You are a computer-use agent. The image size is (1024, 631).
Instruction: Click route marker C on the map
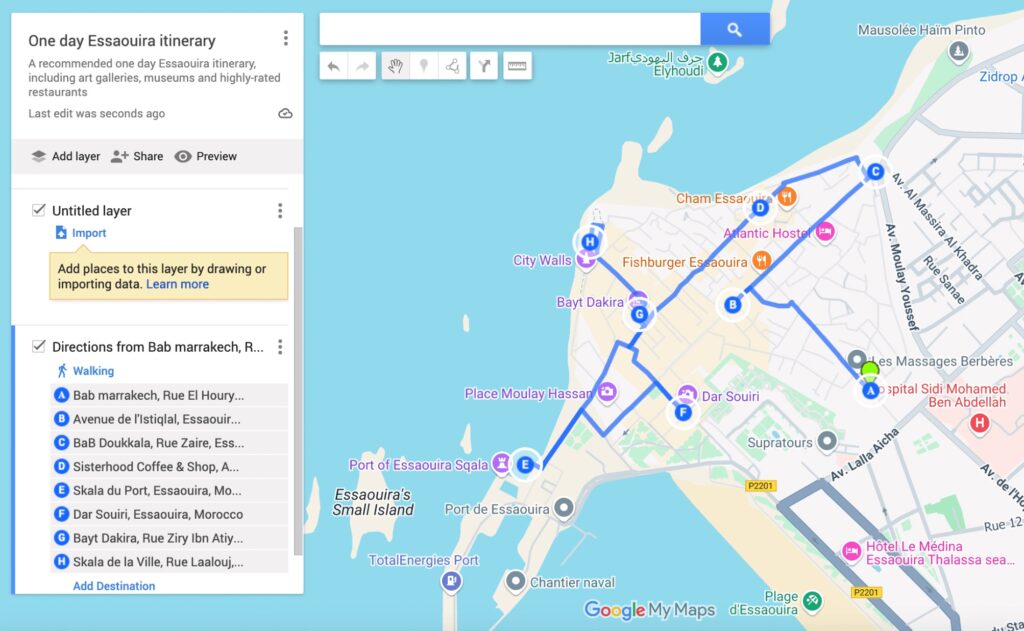click(875, 172)
